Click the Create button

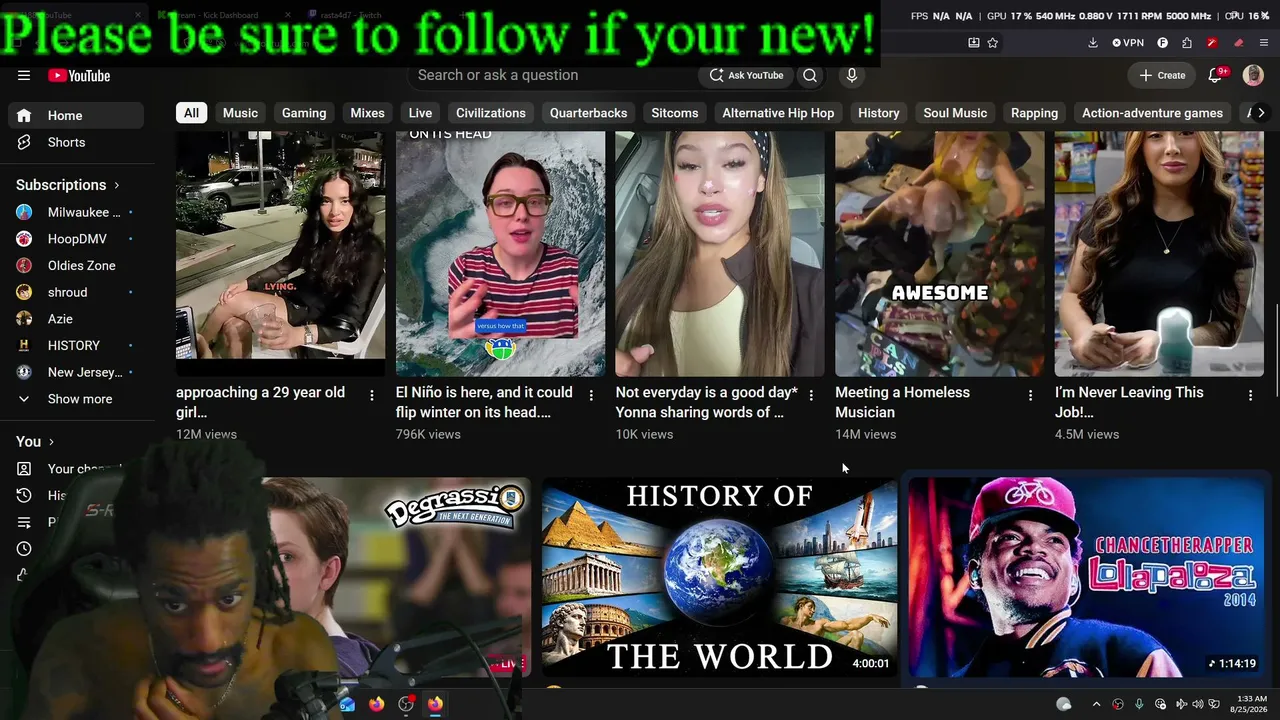(x=1162, y=75)
